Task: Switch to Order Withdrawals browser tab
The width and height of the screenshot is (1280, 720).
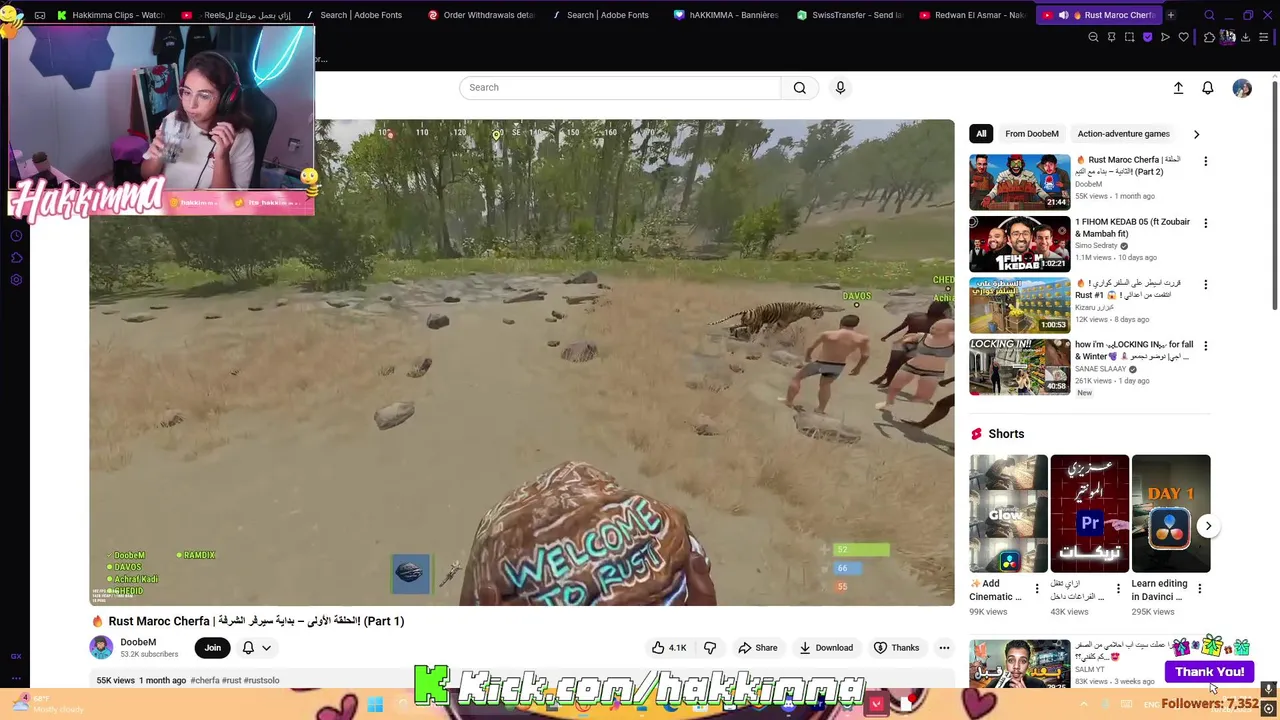Action: coord(482,15)
